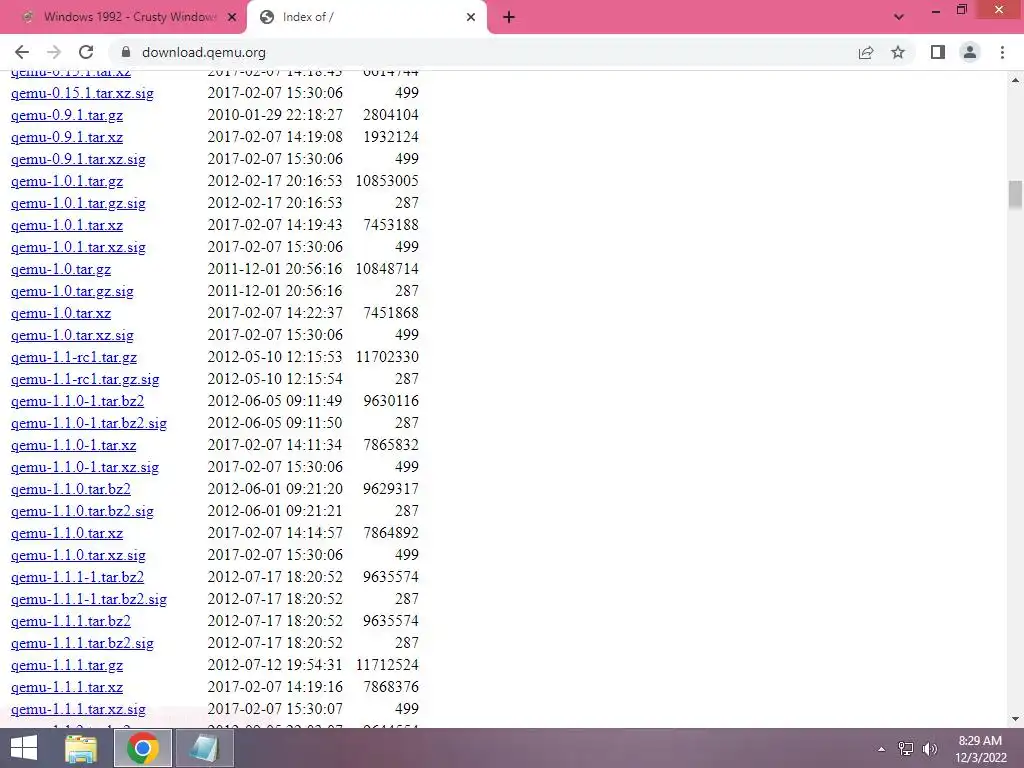Viewport: 1024px width, 768px height.
Task: Click the Chrome taskbar icon
Action: click(143, 748)
